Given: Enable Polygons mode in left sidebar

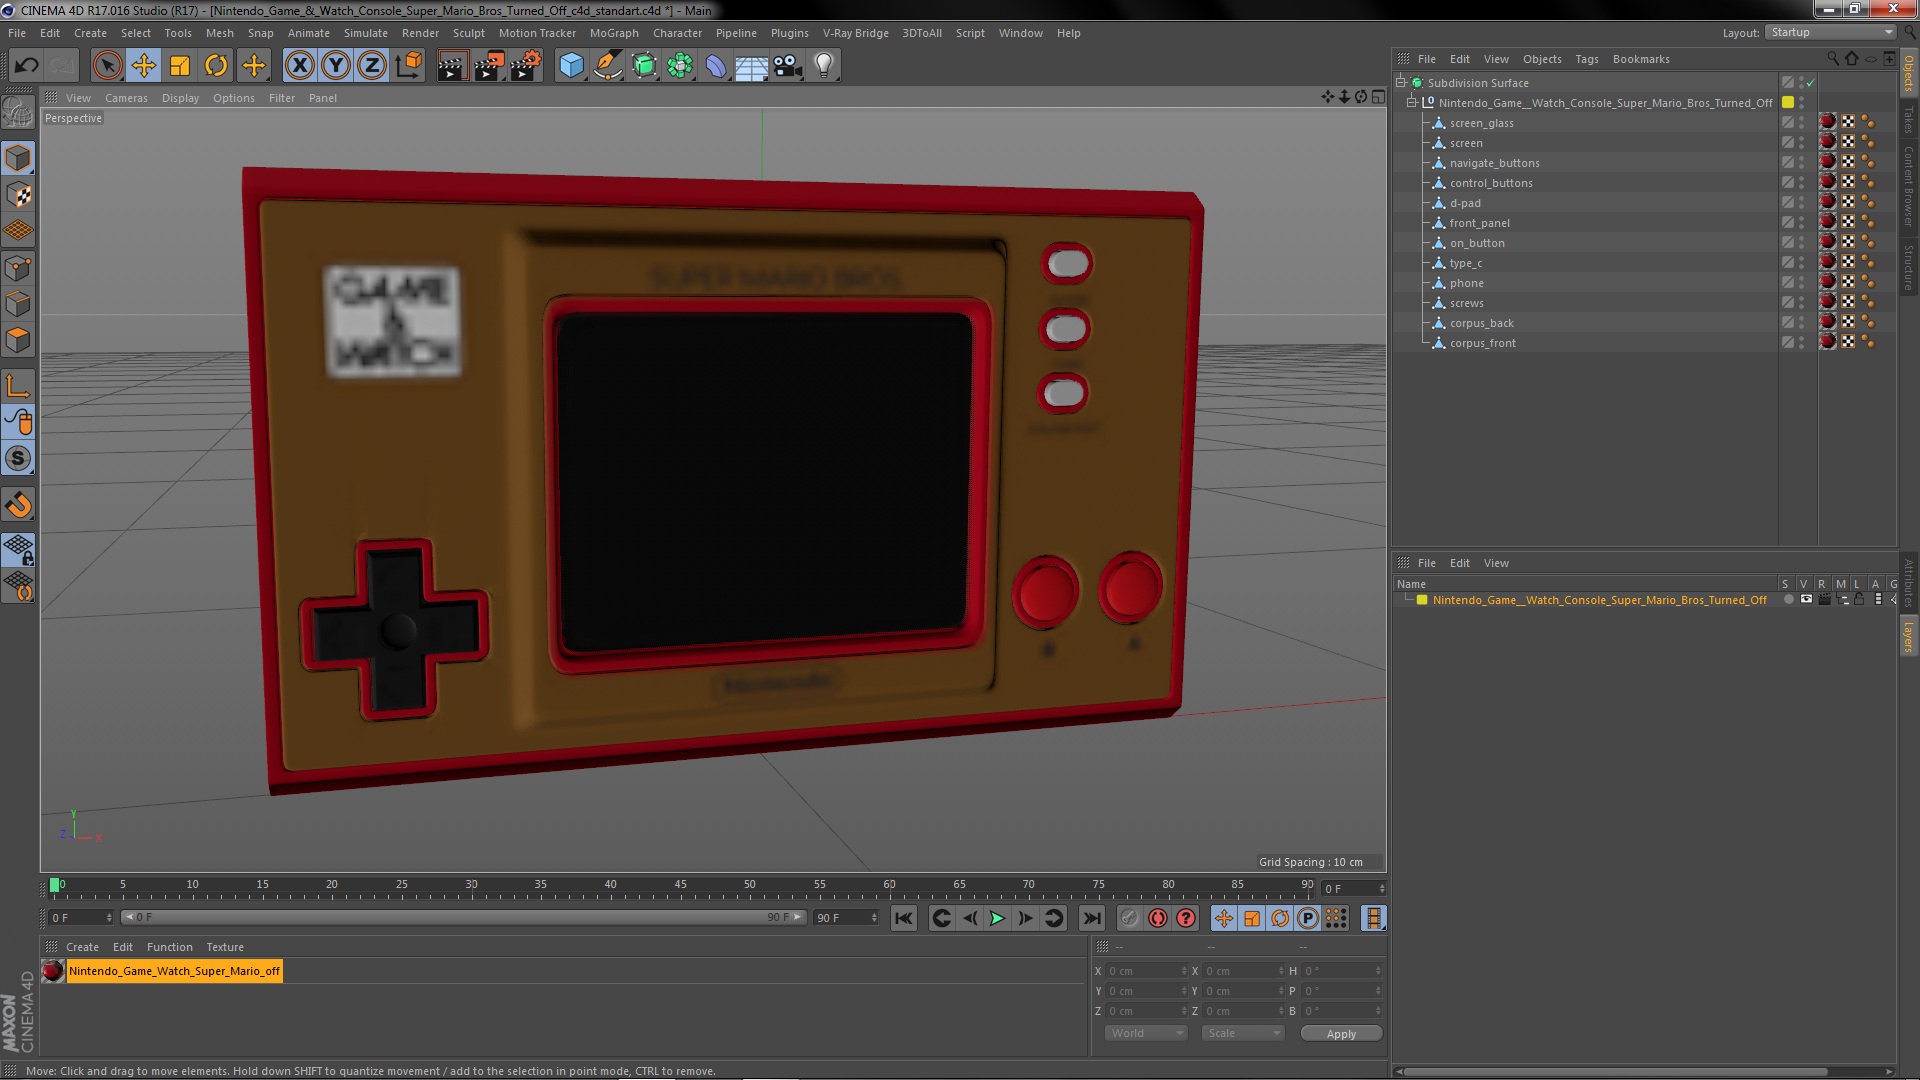Looking at the screenshot, I should pyautogui.click(x=18, y=340).
